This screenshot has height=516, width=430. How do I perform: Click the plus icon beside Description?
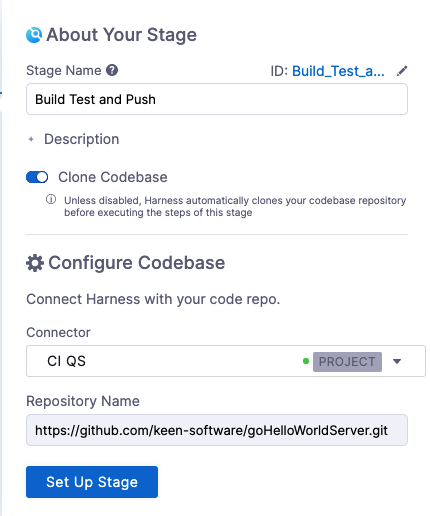(31, 139)
